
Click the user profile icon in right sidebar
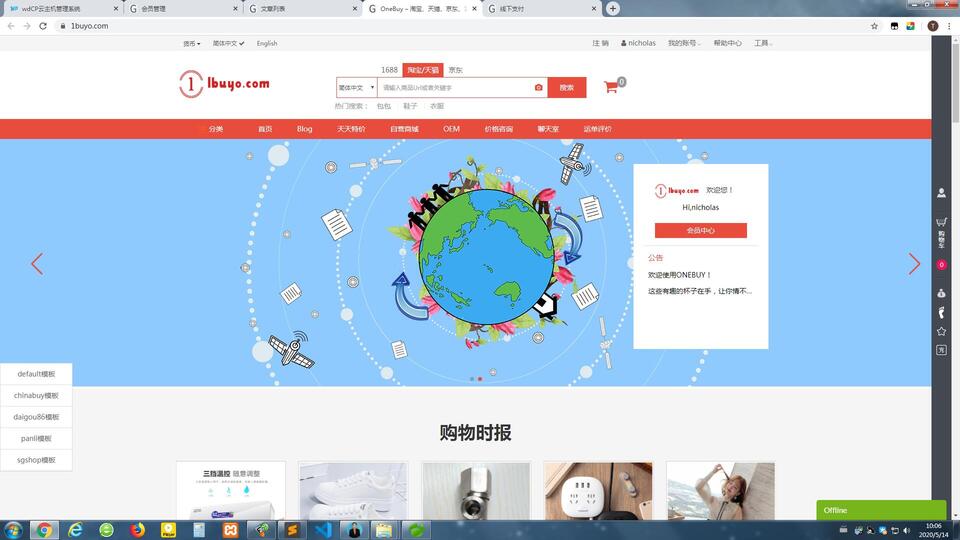[x=941, y=193]
